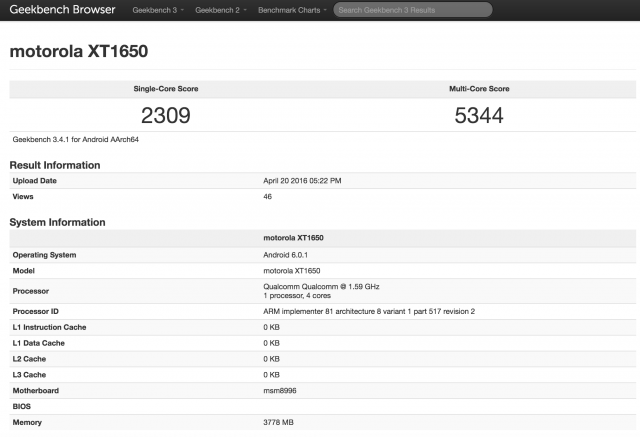The height and width of the screenshot is (437, 640).
Task: Select the L1 Instruction Cache label
Action: click(49, 328)
